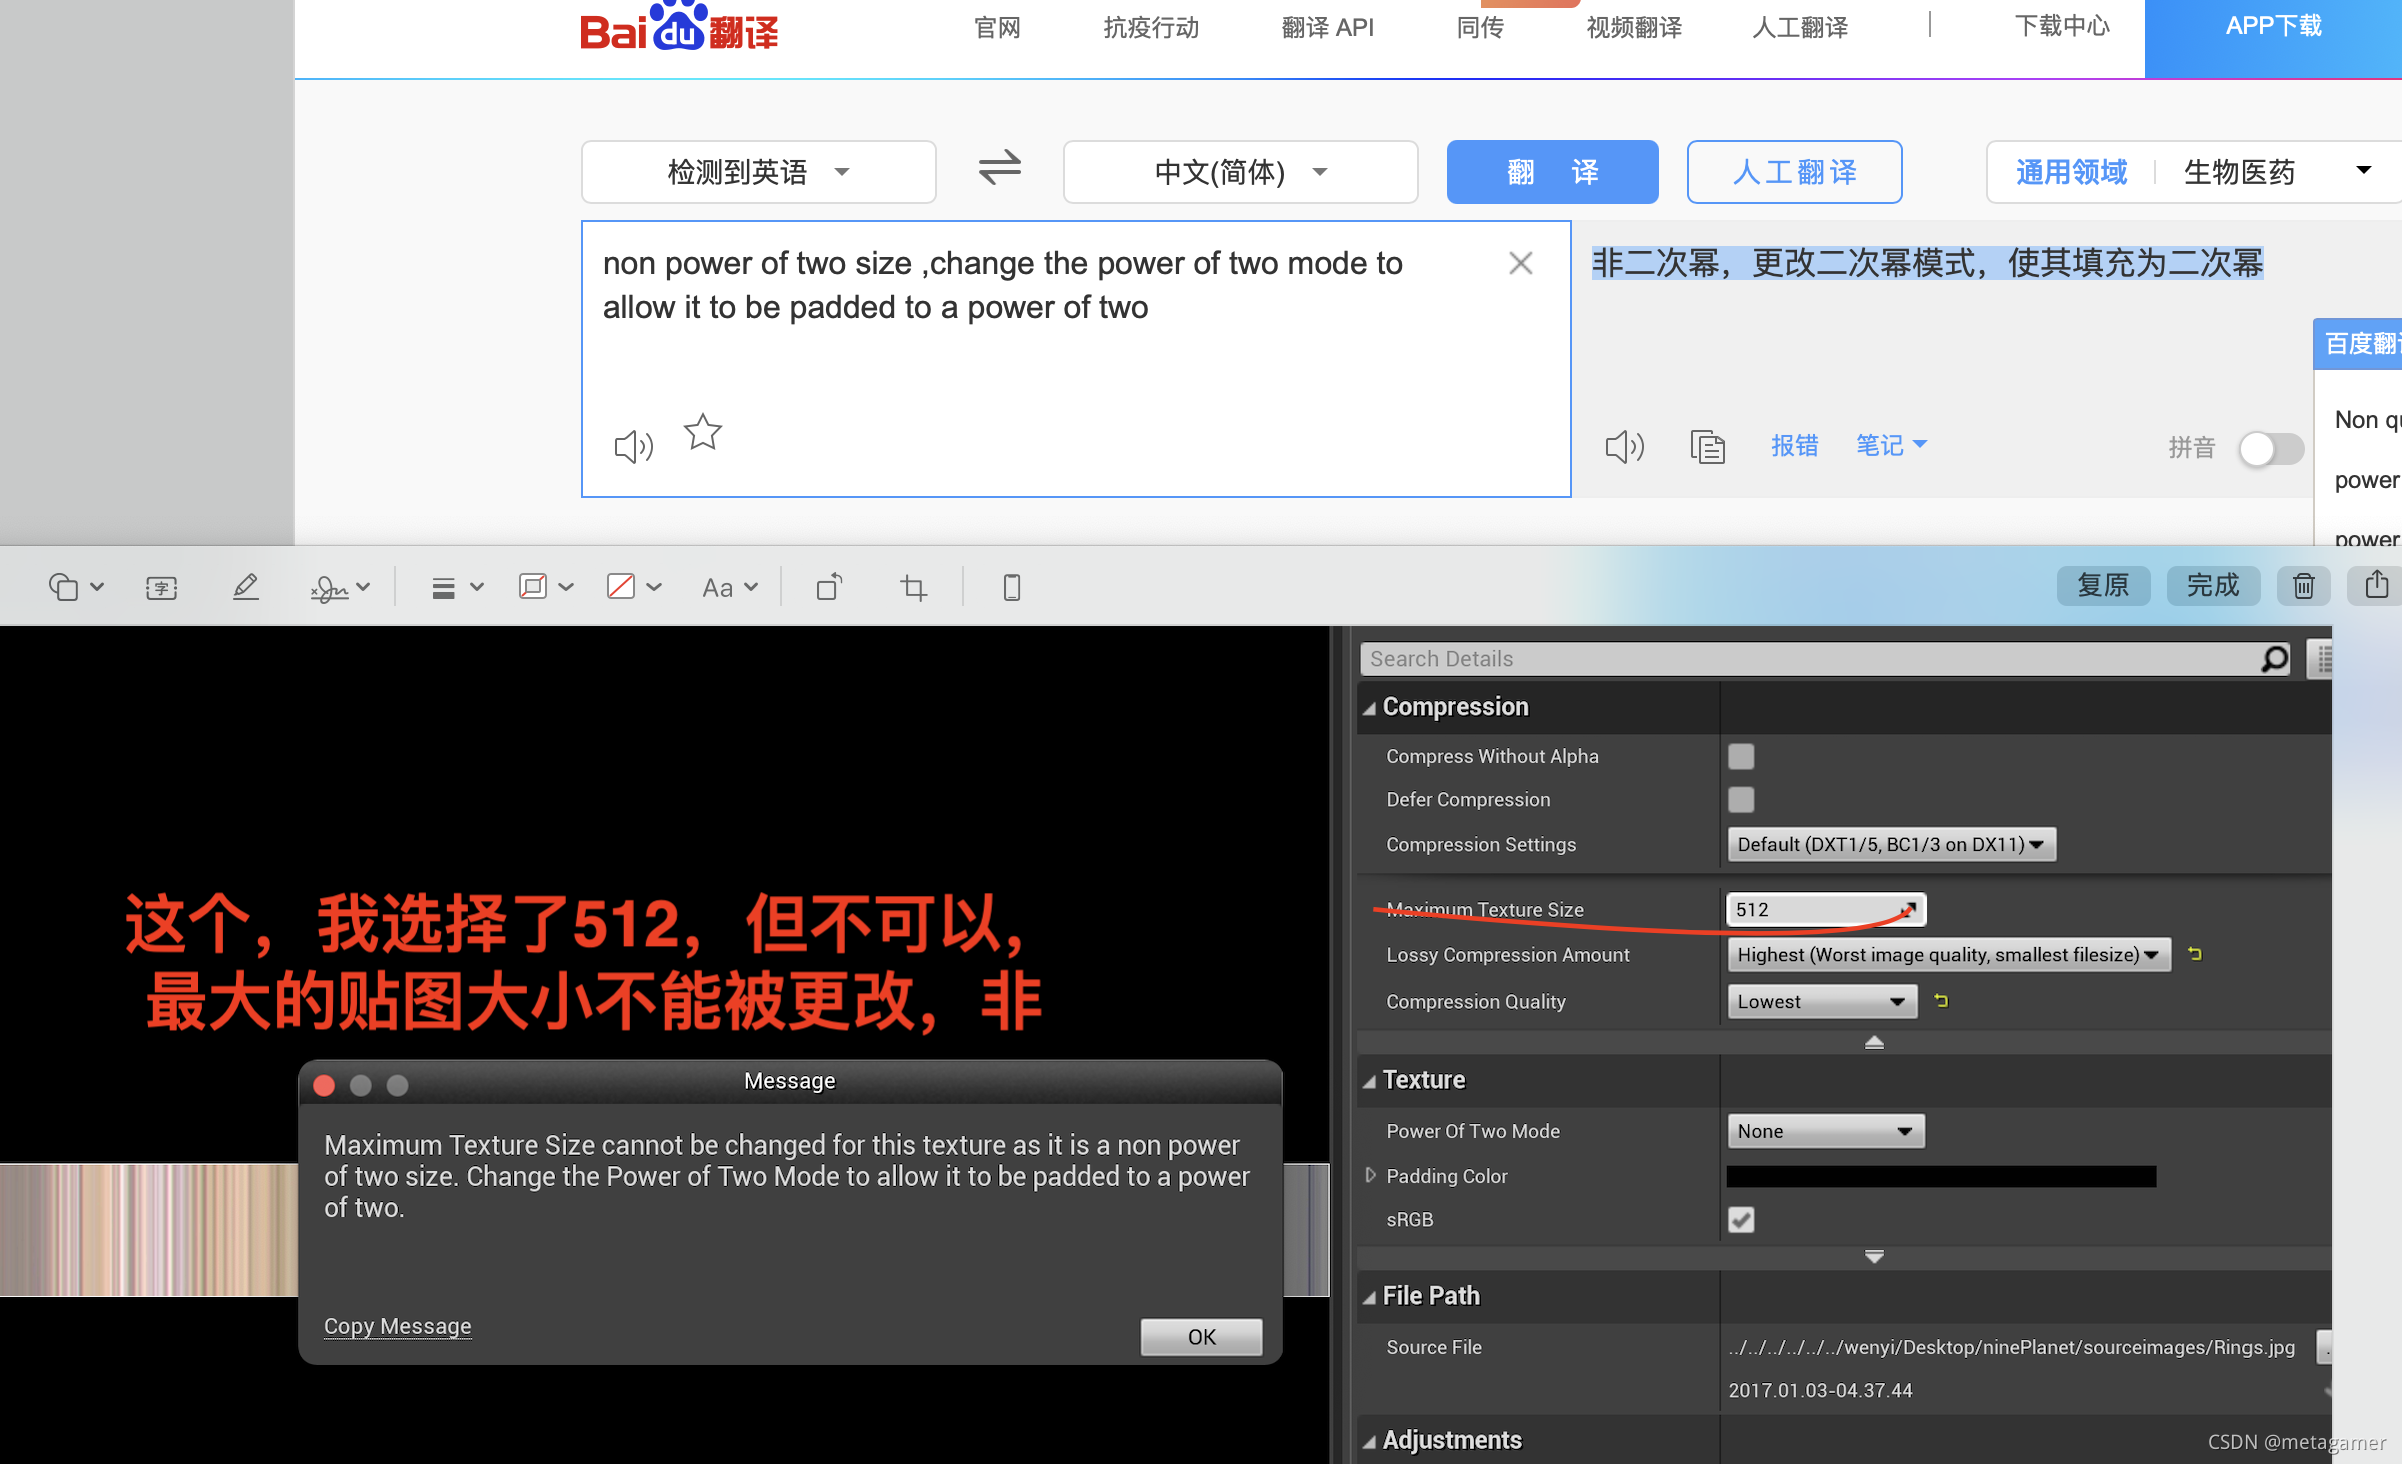Click the black Padding Color swatch

pos(1940,1176)
